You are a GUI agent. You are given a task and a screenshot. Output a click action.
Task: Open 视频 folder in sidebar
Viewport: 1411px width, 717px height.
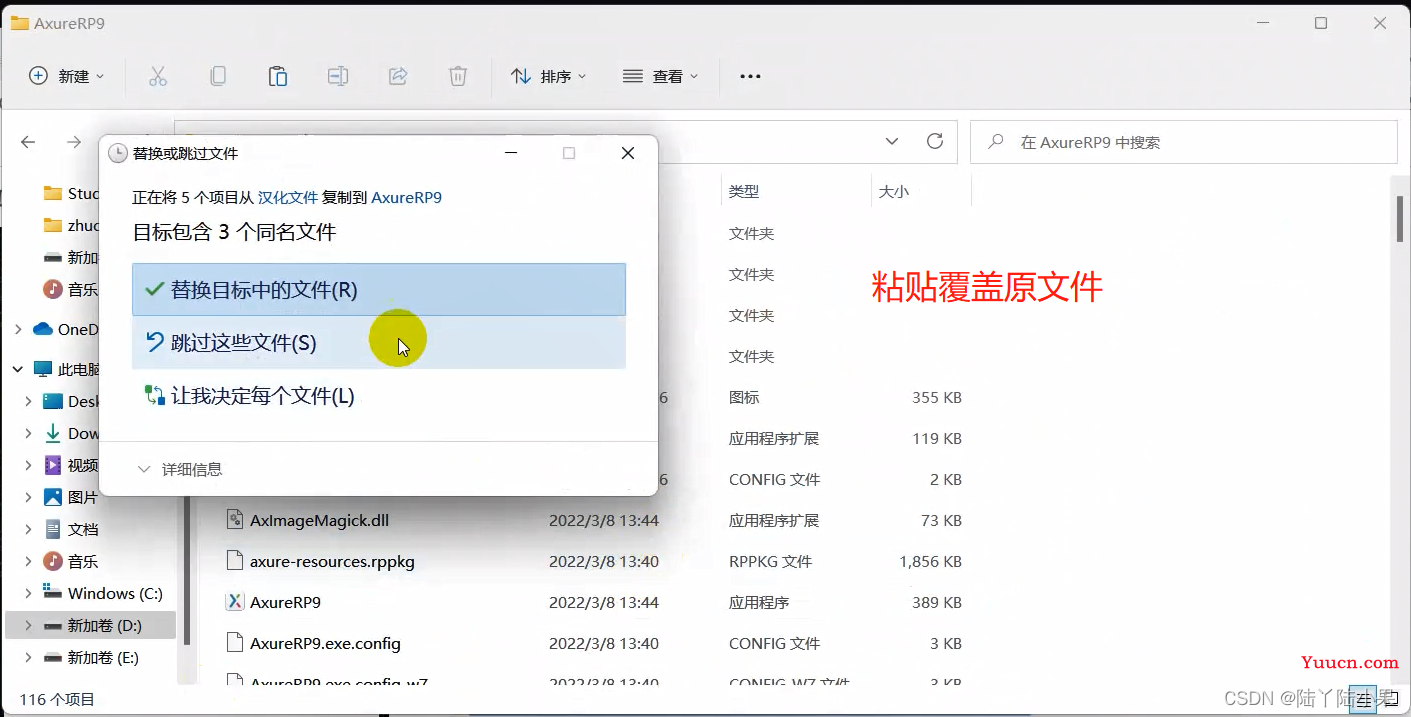pyautogui.click(x=83, y=465)
